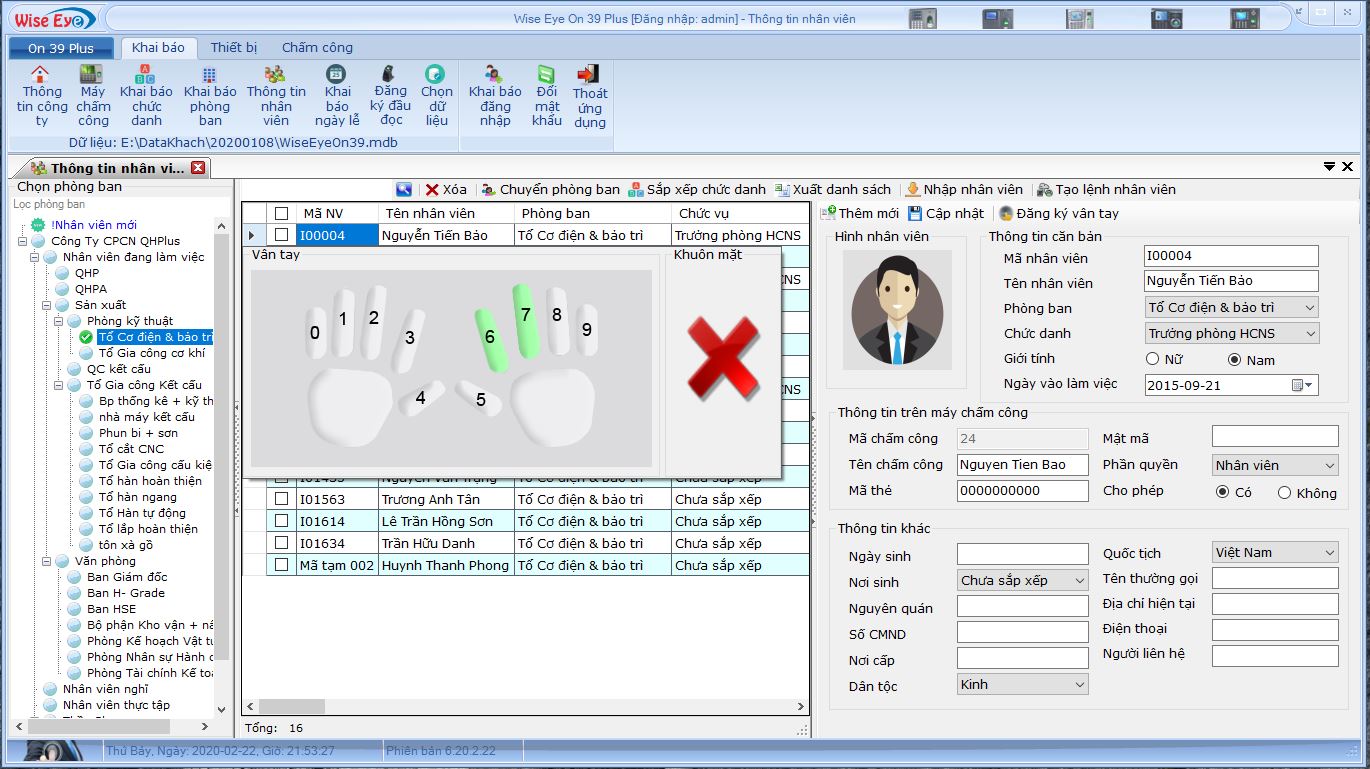Screen dimensions: 1370x769
Task: Click the Máy chấm công icon
Action: (92, 75)
